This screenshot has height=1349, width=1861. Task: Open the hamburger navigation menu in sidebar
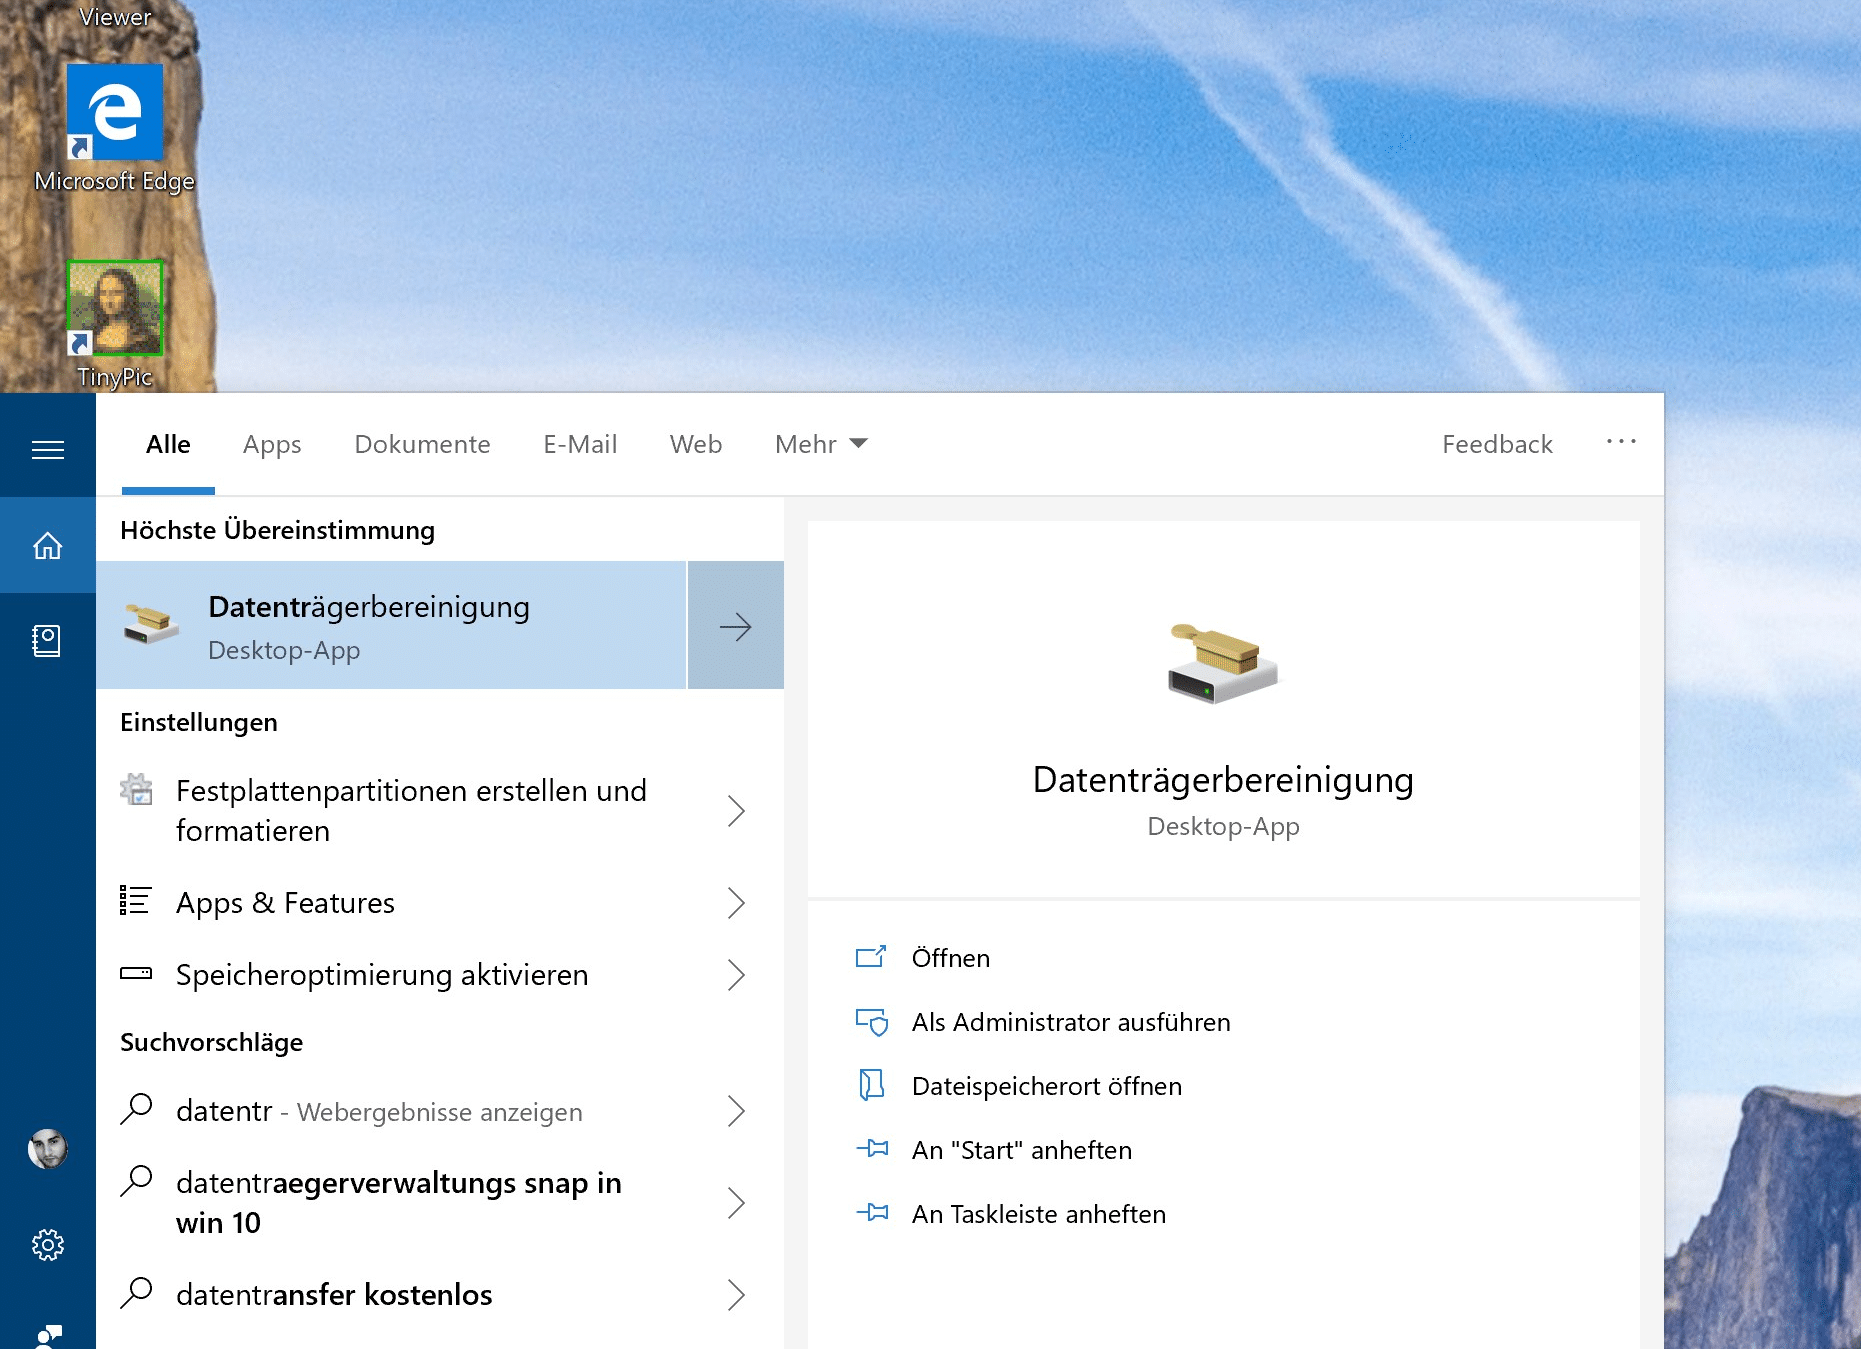coord(47,449)
